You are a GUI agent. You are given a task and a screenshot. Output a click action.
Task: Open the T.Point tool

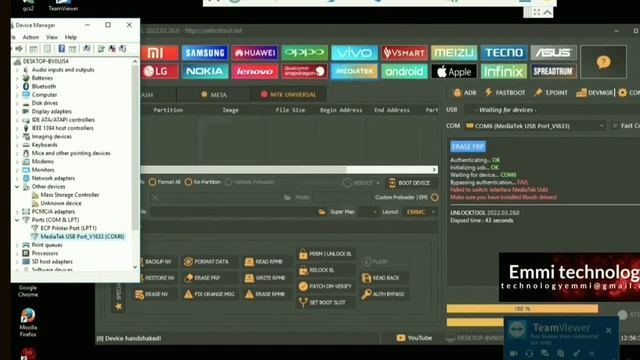click(x=551, y=93)
